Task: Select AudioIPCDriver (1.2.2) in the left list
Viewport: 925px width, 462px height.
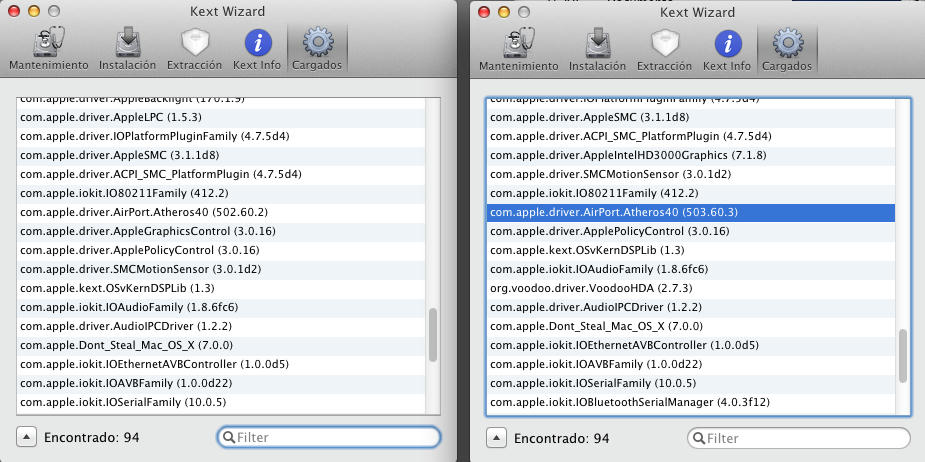Action: [x=221, y=326]
